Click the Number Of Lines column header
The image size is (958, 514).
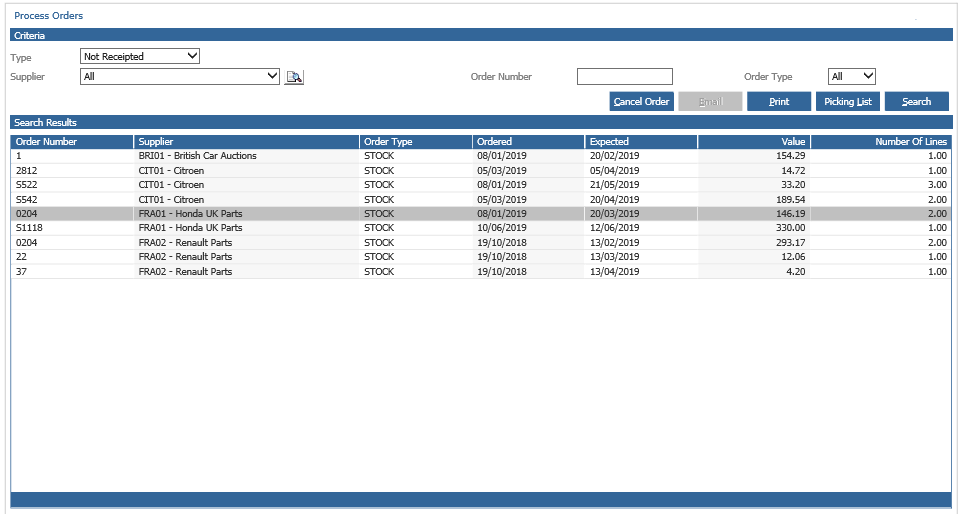coord(881,142)
